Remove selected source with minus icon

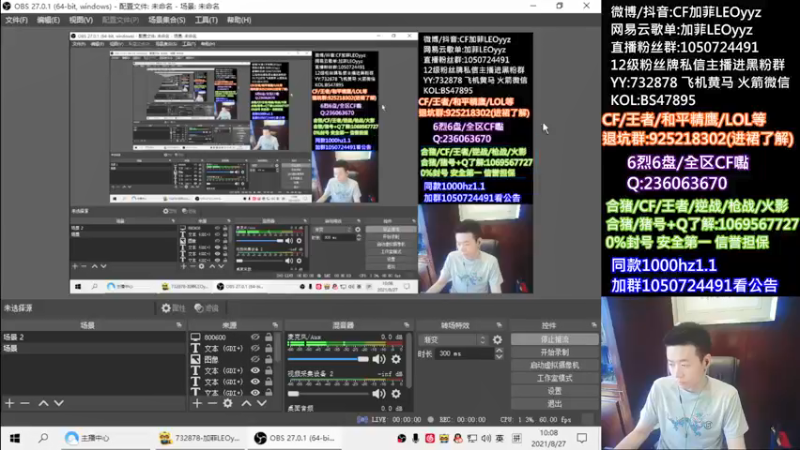212,403
